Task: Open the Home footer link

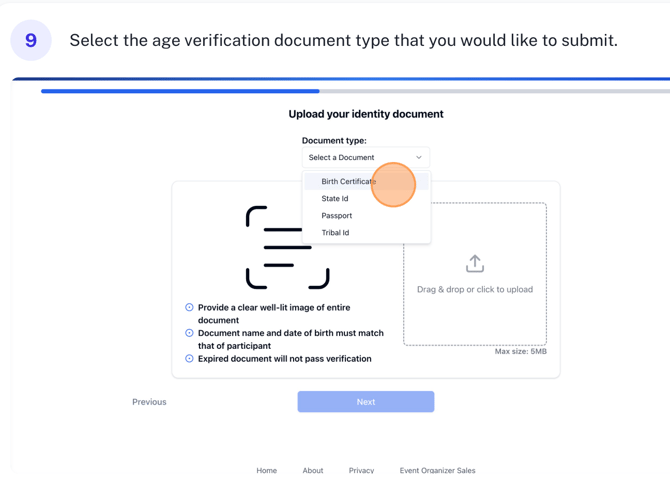Action: pos(266,470)
